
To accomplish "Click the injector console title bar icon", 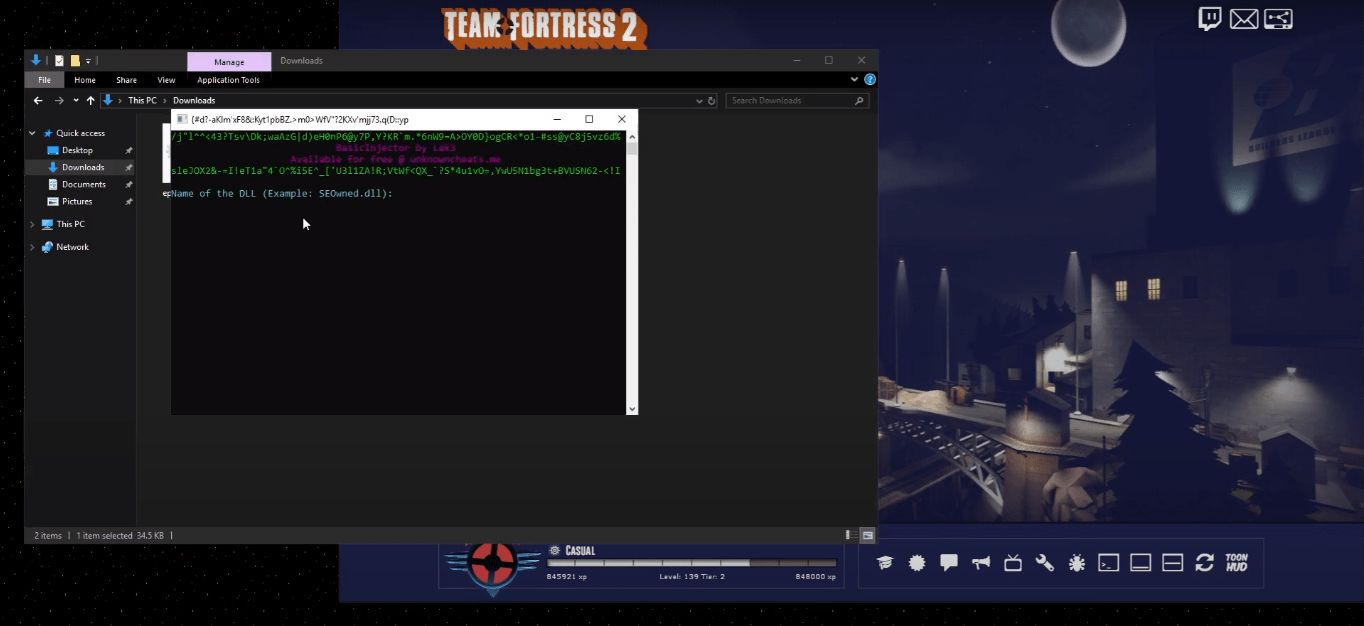I will click(x=182, y=119).
